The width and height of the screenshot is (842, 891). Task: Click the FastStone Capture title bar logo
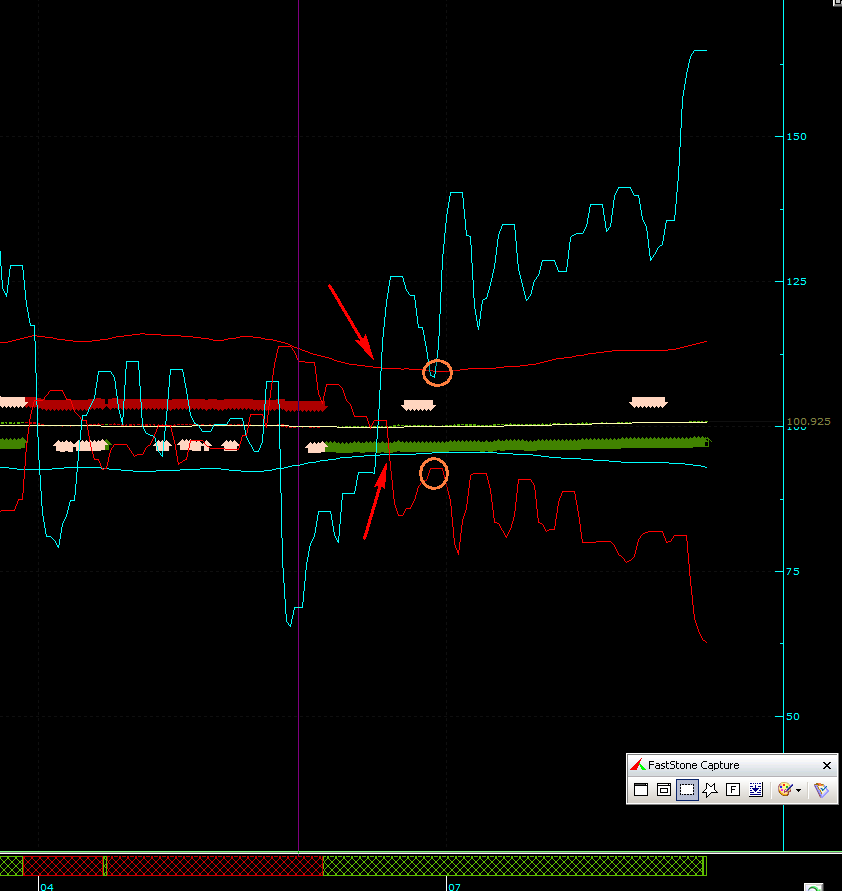[637, 765]
